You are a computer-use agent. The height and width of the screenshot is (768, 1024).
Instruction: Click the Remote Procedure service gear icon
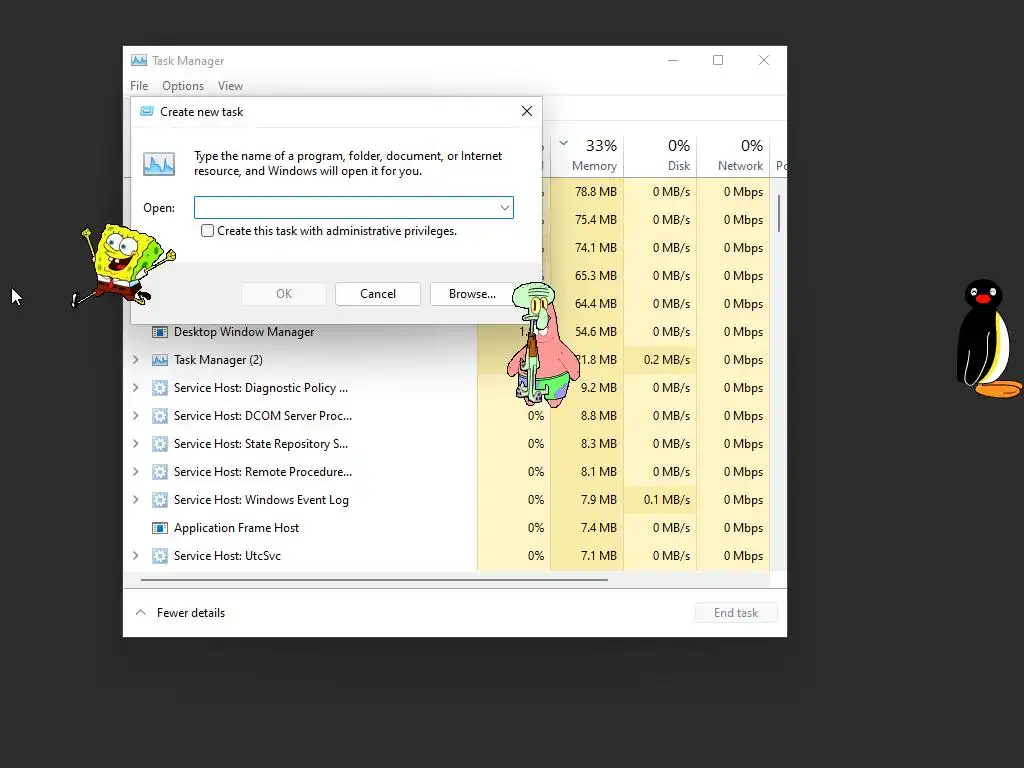(159, 472)
